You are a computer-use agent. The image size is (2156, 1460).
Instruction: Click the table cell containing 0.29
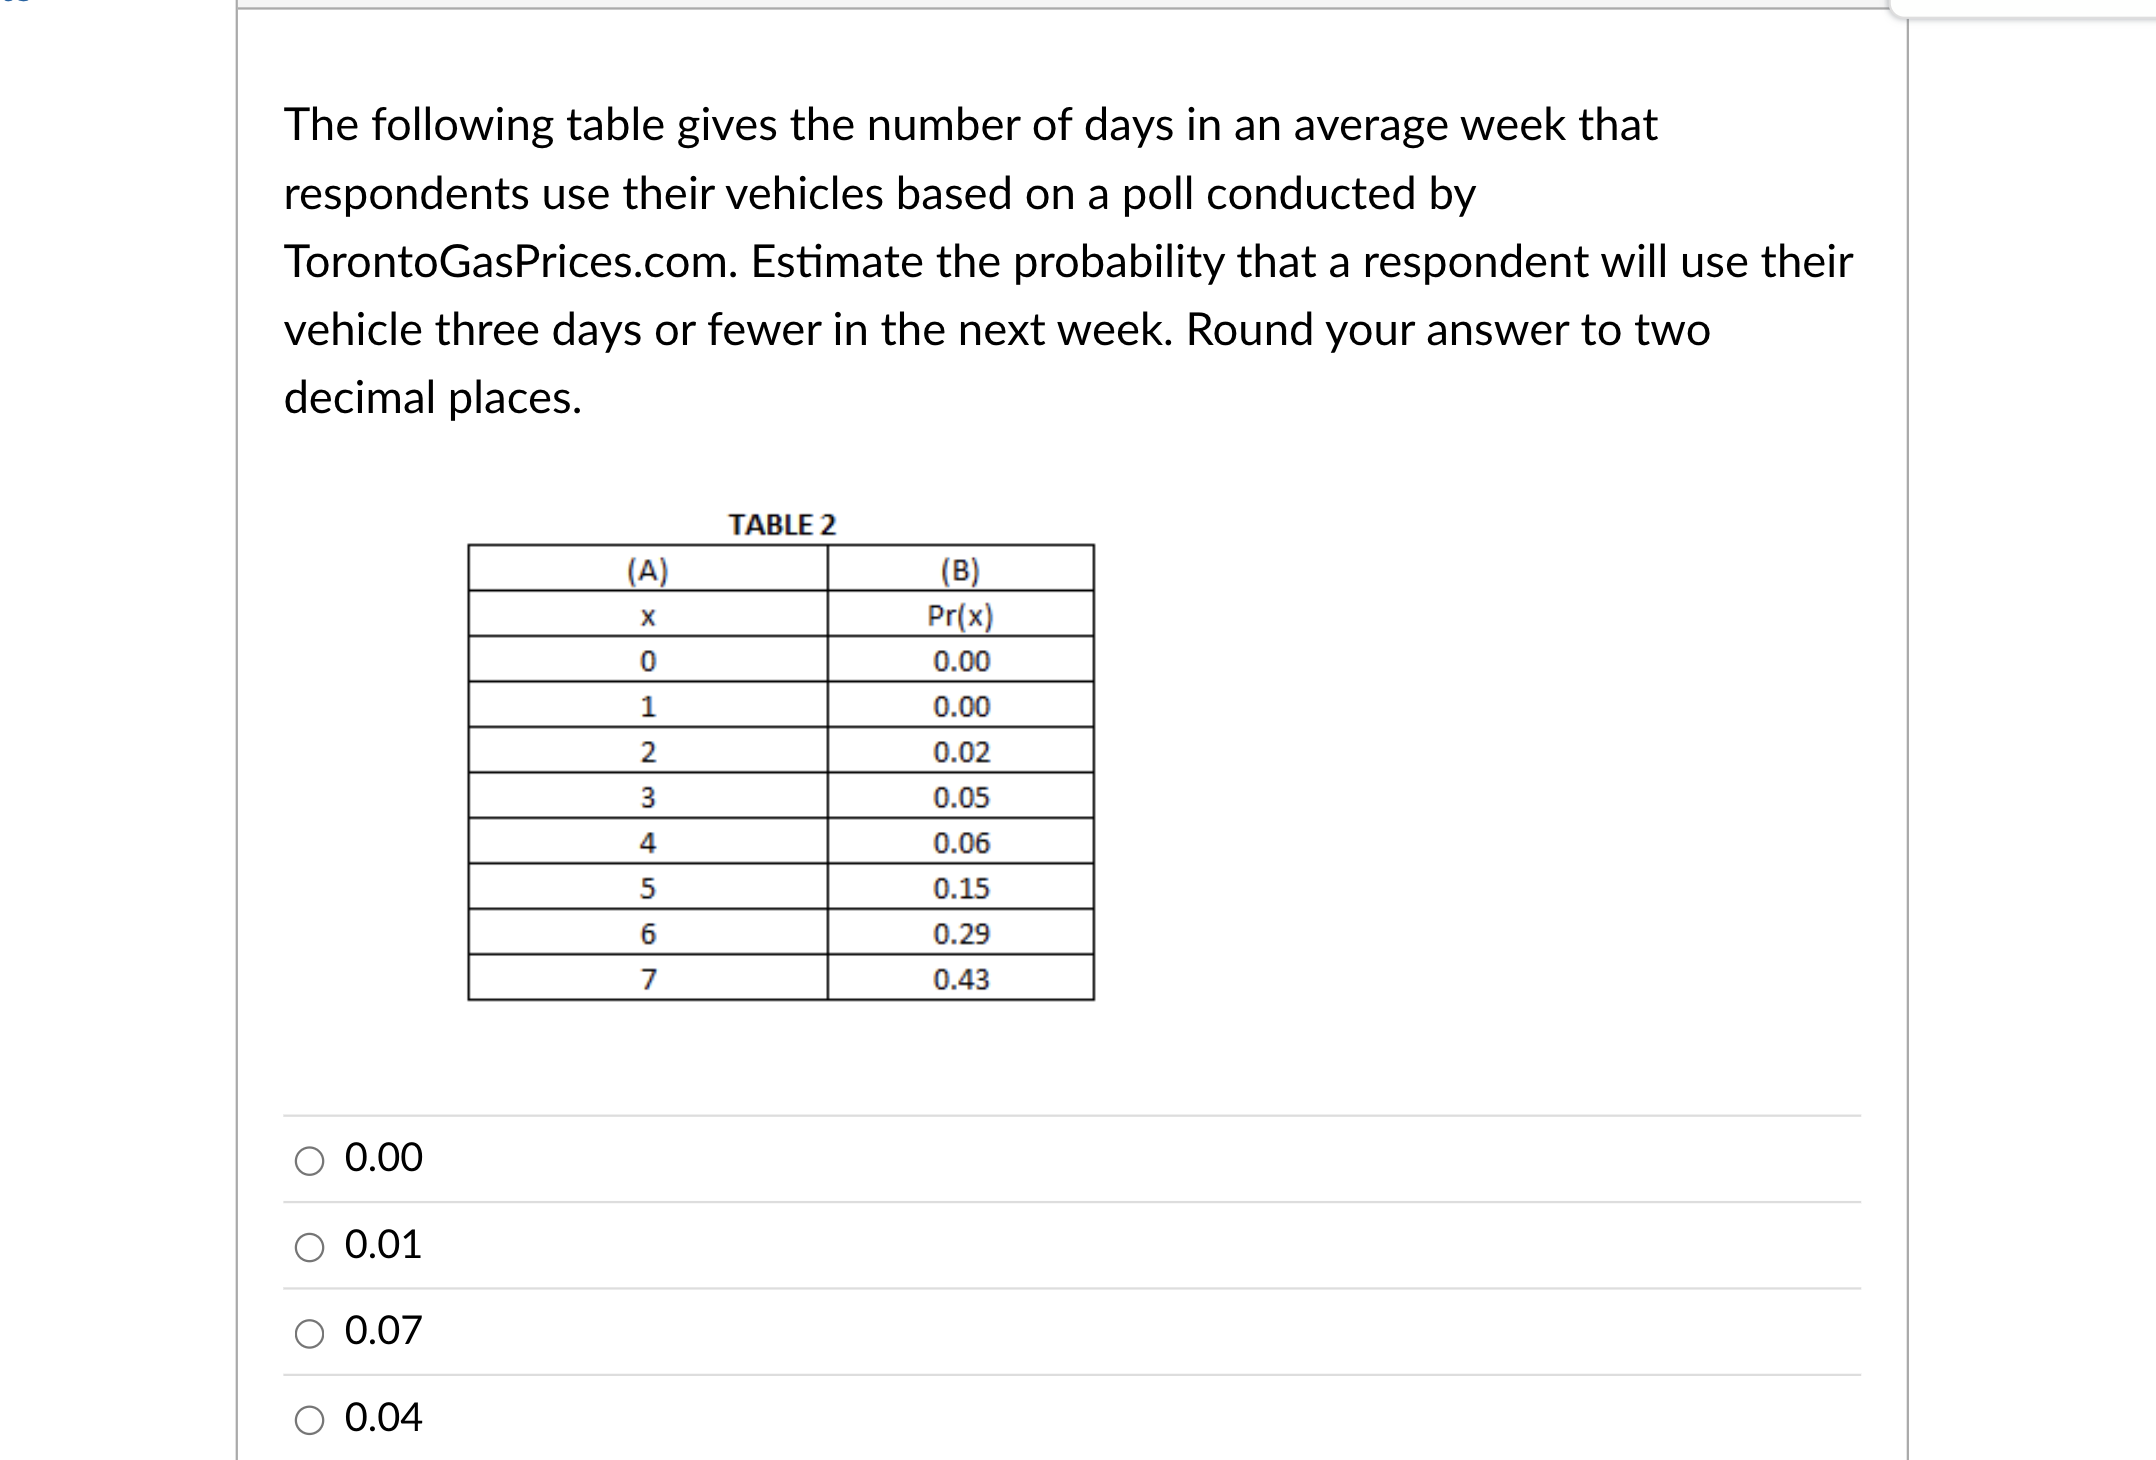click(x=961, y=934)
